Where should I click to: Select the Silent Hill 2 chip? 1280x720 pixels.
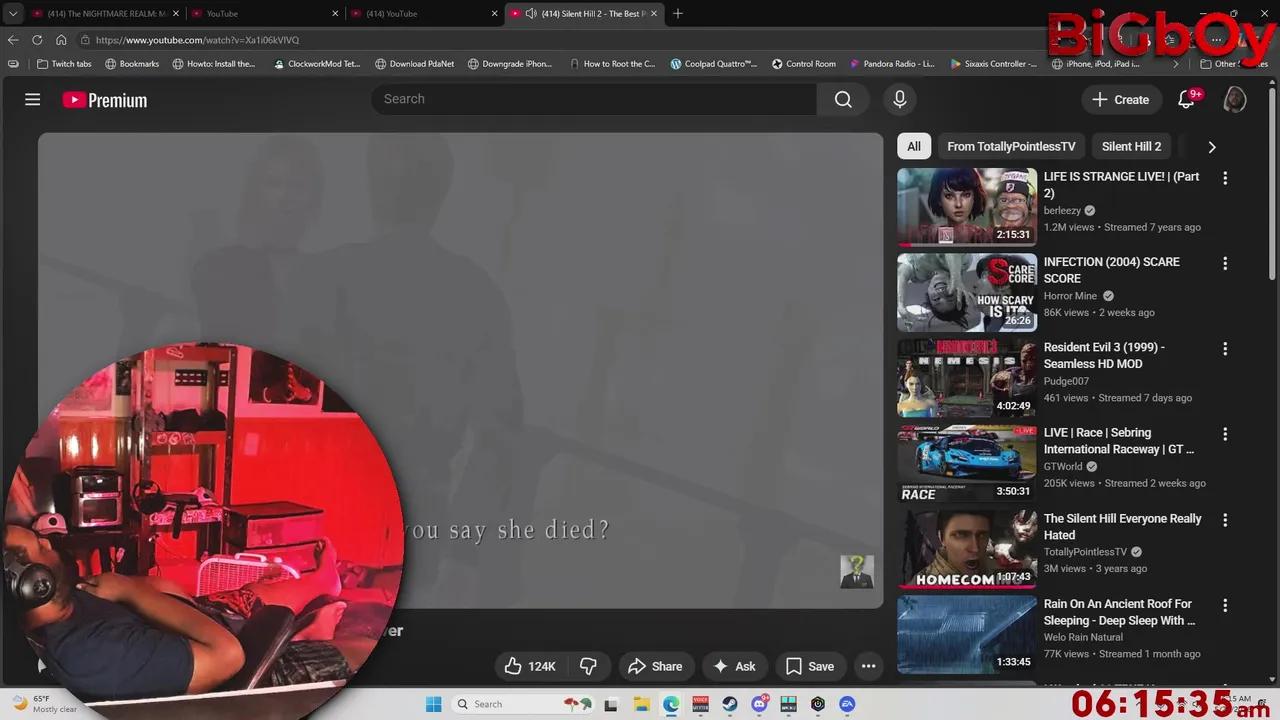[1131, 146]
